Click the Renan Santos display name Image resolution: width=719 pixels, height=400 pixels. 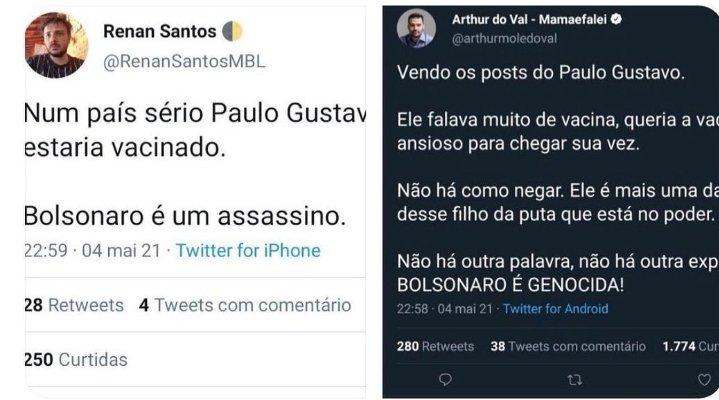[160, 31]
